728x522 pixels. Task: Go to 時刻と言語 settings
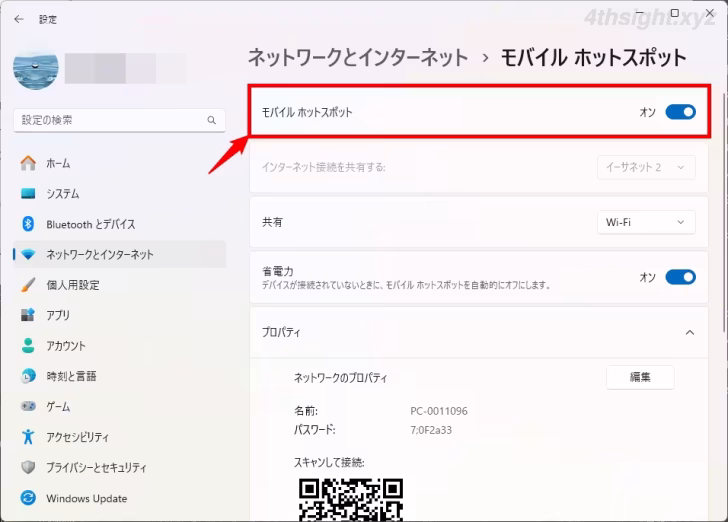(x=119, y=376)
